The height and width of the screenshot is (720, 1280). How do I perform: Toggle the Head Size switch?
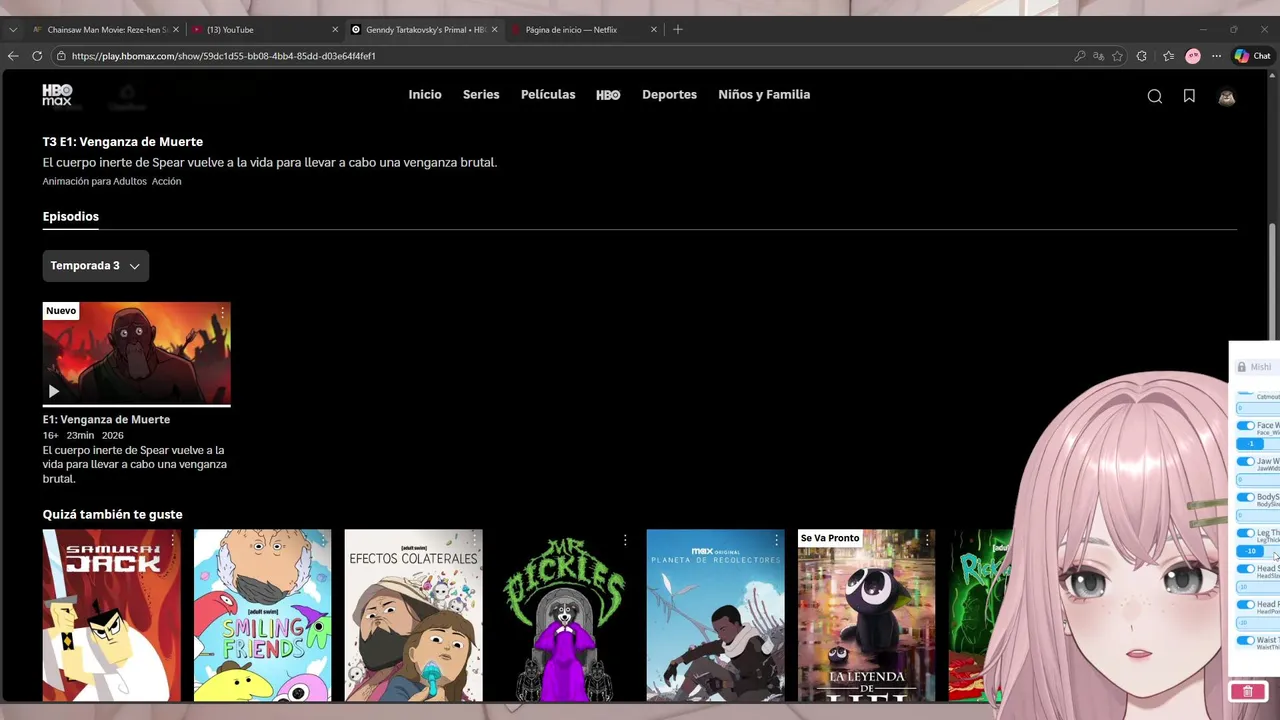click(1245, 569)
